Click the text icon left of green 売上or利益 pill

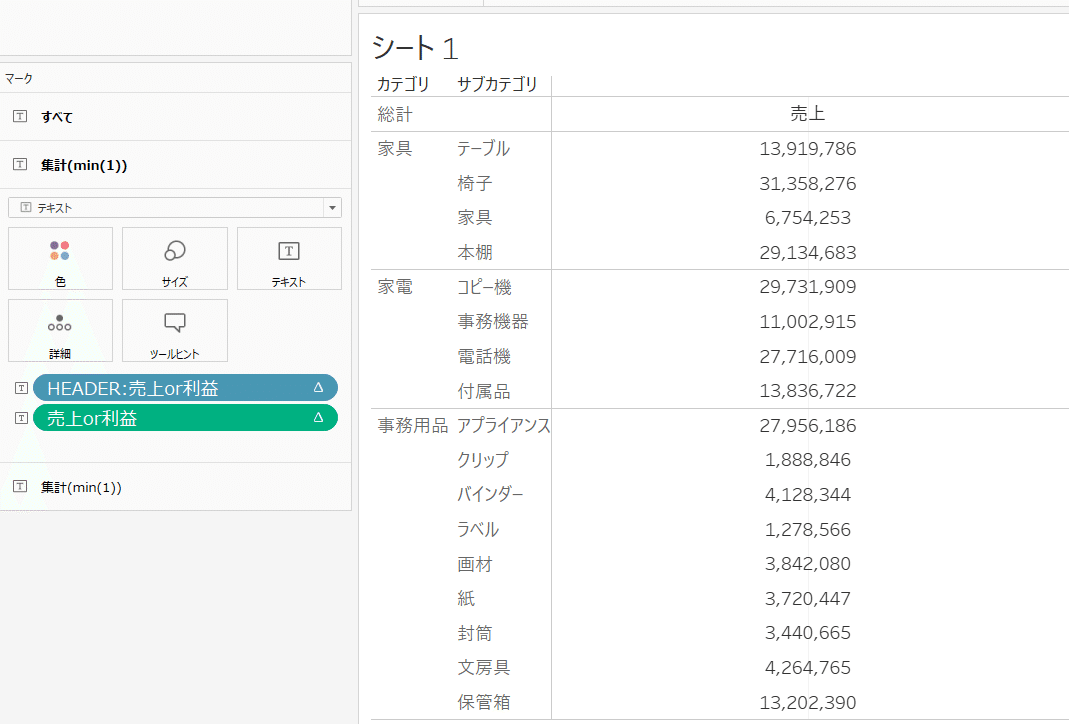coord(21,418)
